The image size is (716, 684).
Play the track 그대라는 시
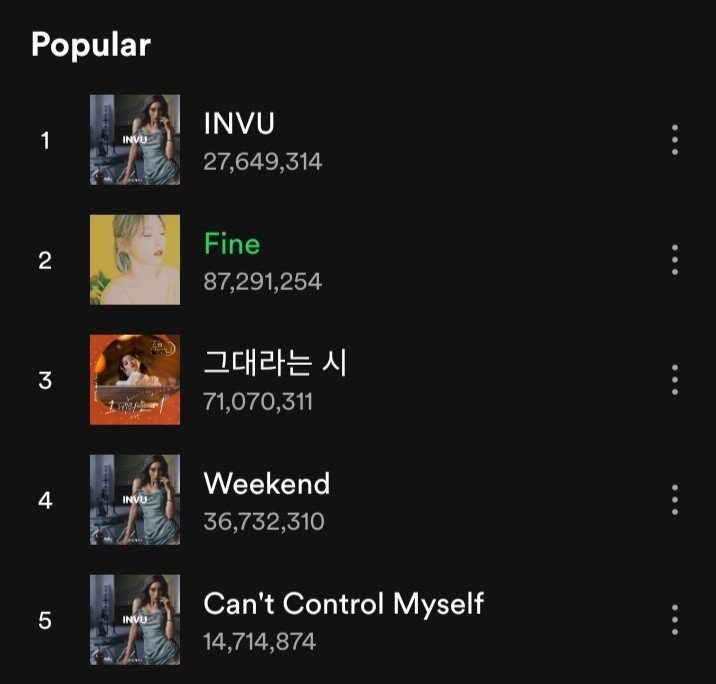pyautogui.click(x=275, y=364)
